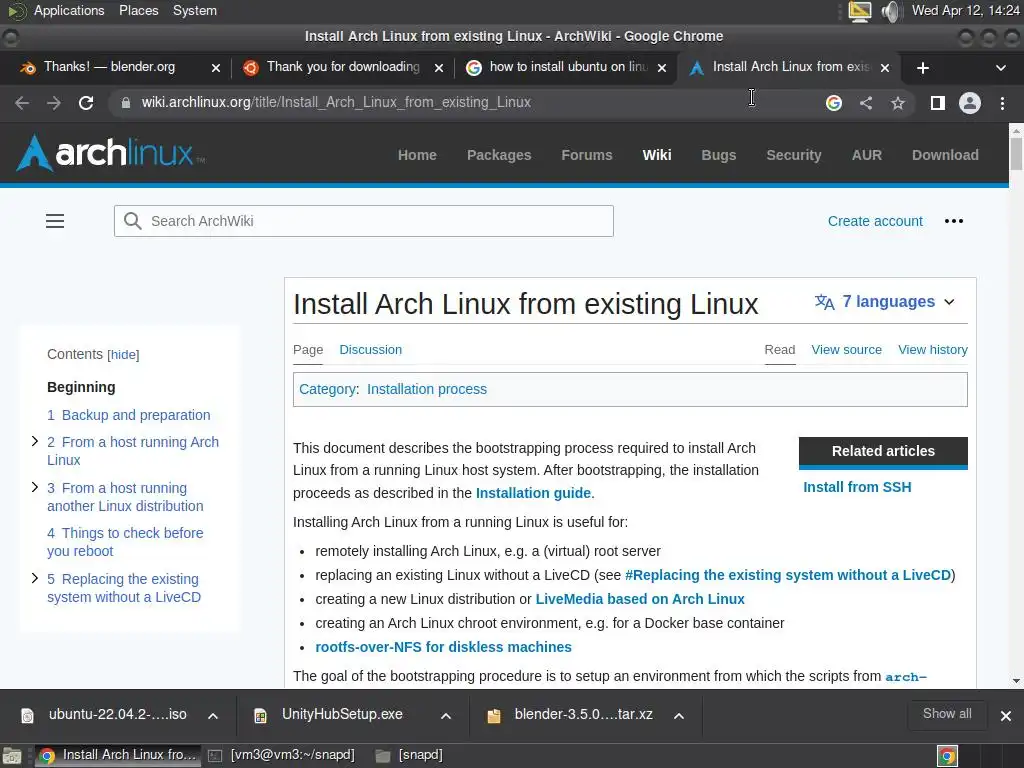The image size is (1024, 768).
Task: Go to Things to check before you reboot
Action: coord(125,542)
